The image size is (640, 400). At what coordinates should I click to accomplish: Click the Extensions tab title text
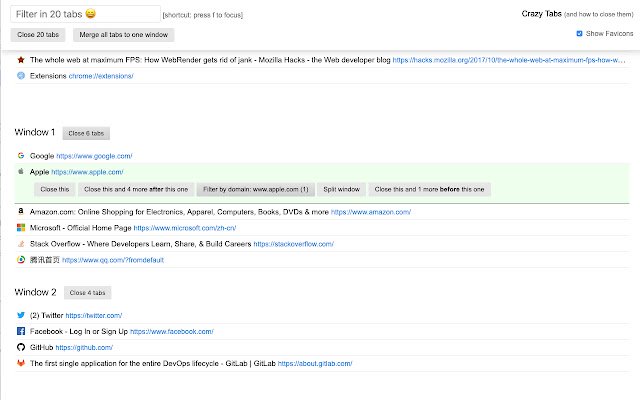click(x=48, y=76)
